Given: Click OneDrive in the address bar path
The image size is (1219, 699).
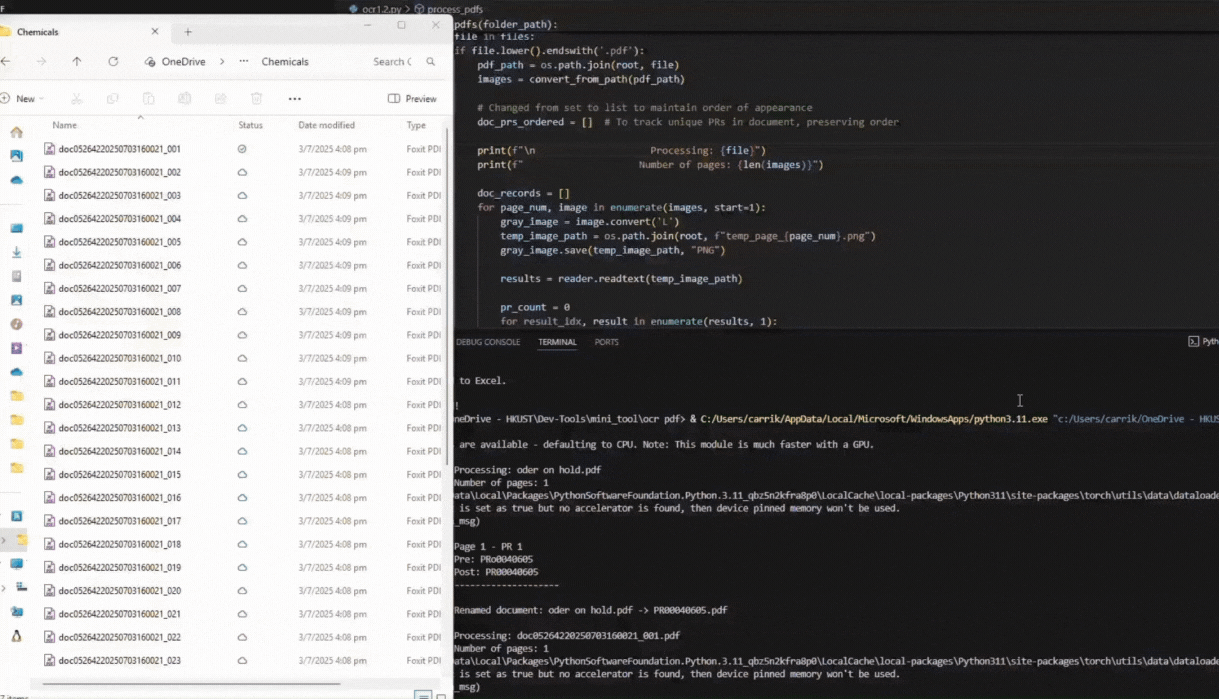Looking at the screenshot, I should (183, 61).
